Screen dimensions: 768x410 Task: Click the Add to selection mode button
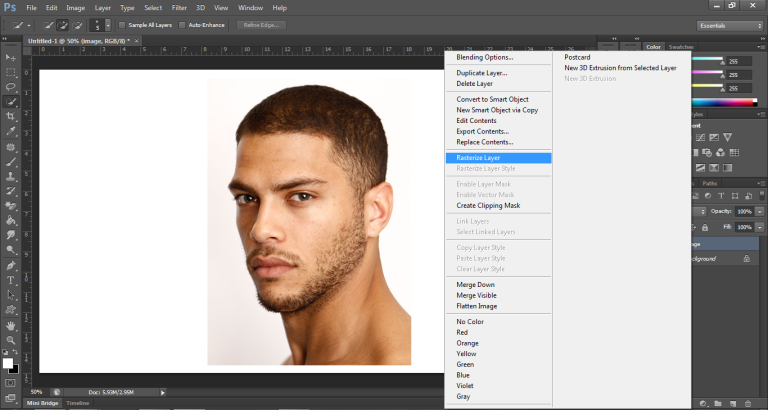coord(63,24)
